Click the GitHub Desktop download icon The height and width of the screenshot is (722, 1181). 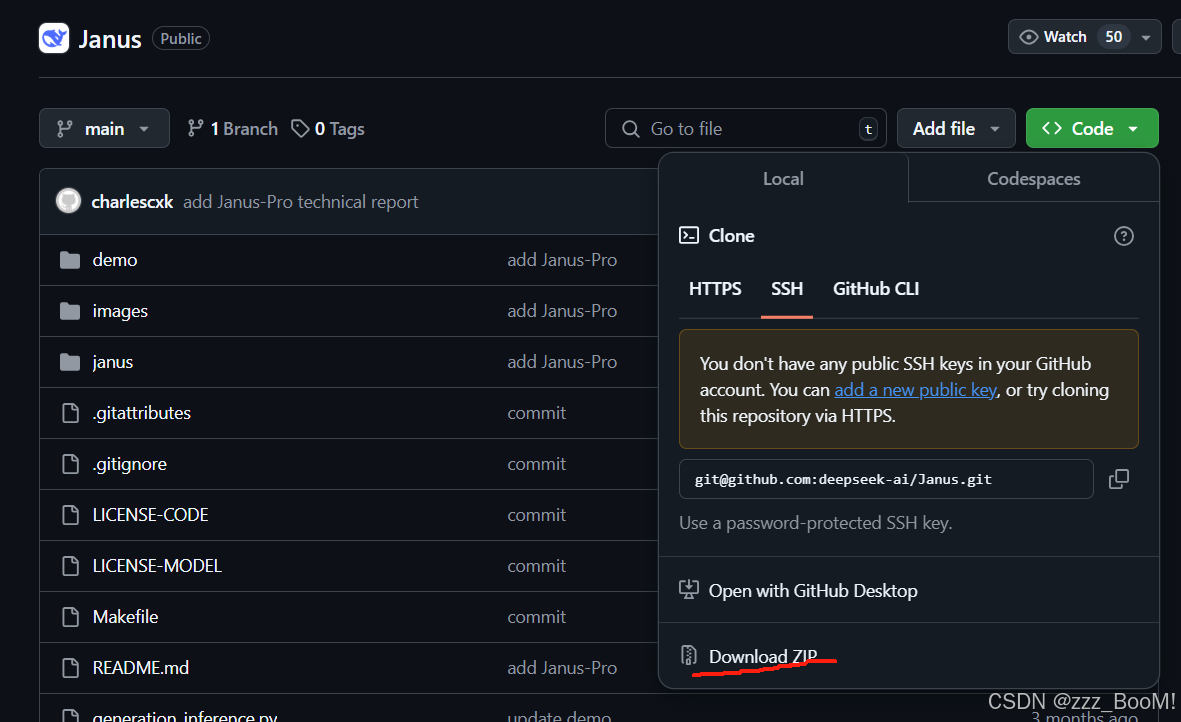tap(688, 589)
